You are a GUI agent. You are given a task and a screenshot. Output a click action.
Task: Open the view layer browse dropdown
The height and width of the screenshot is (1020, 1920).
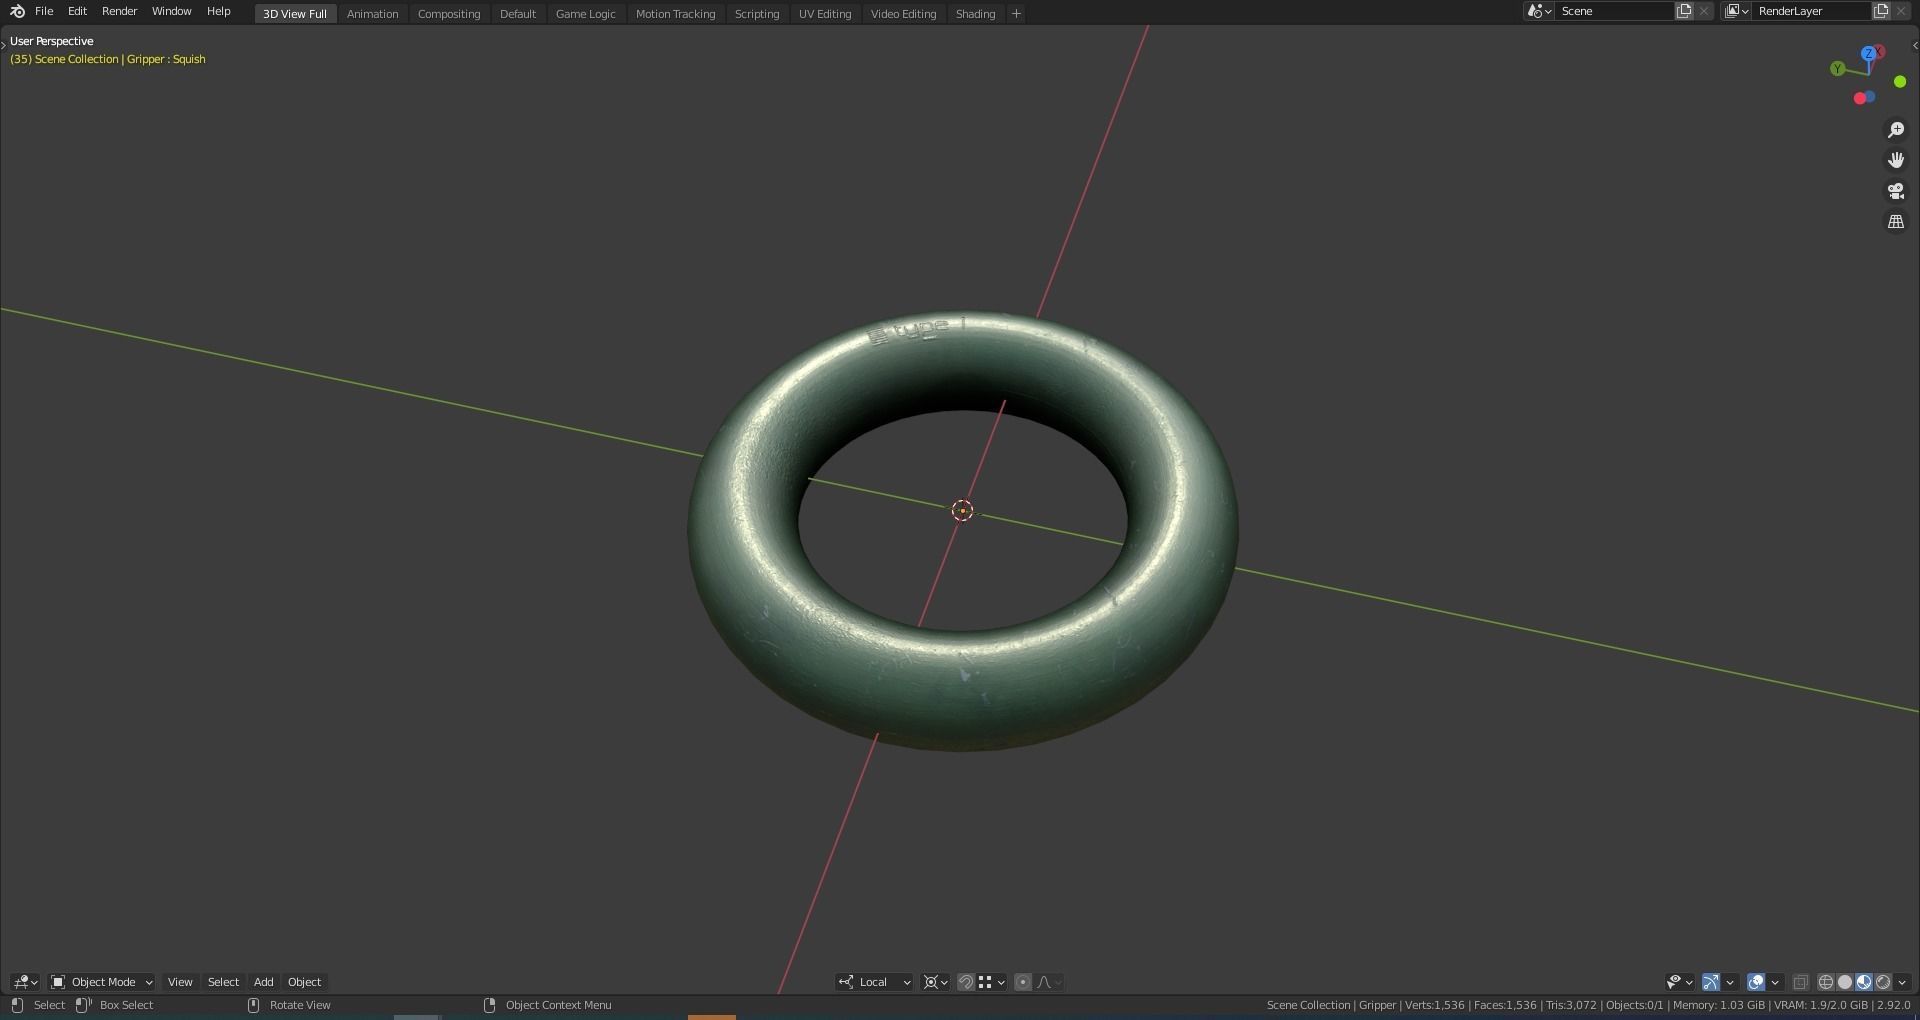tap(1736, 11)
